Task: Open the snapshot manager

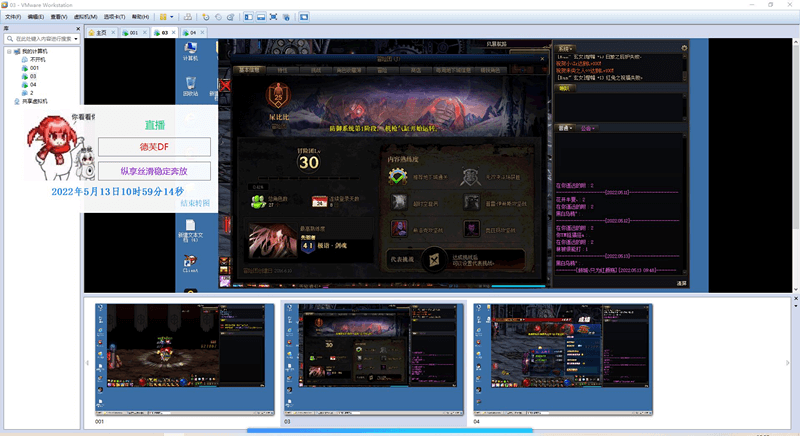Action: click(231, 17)
